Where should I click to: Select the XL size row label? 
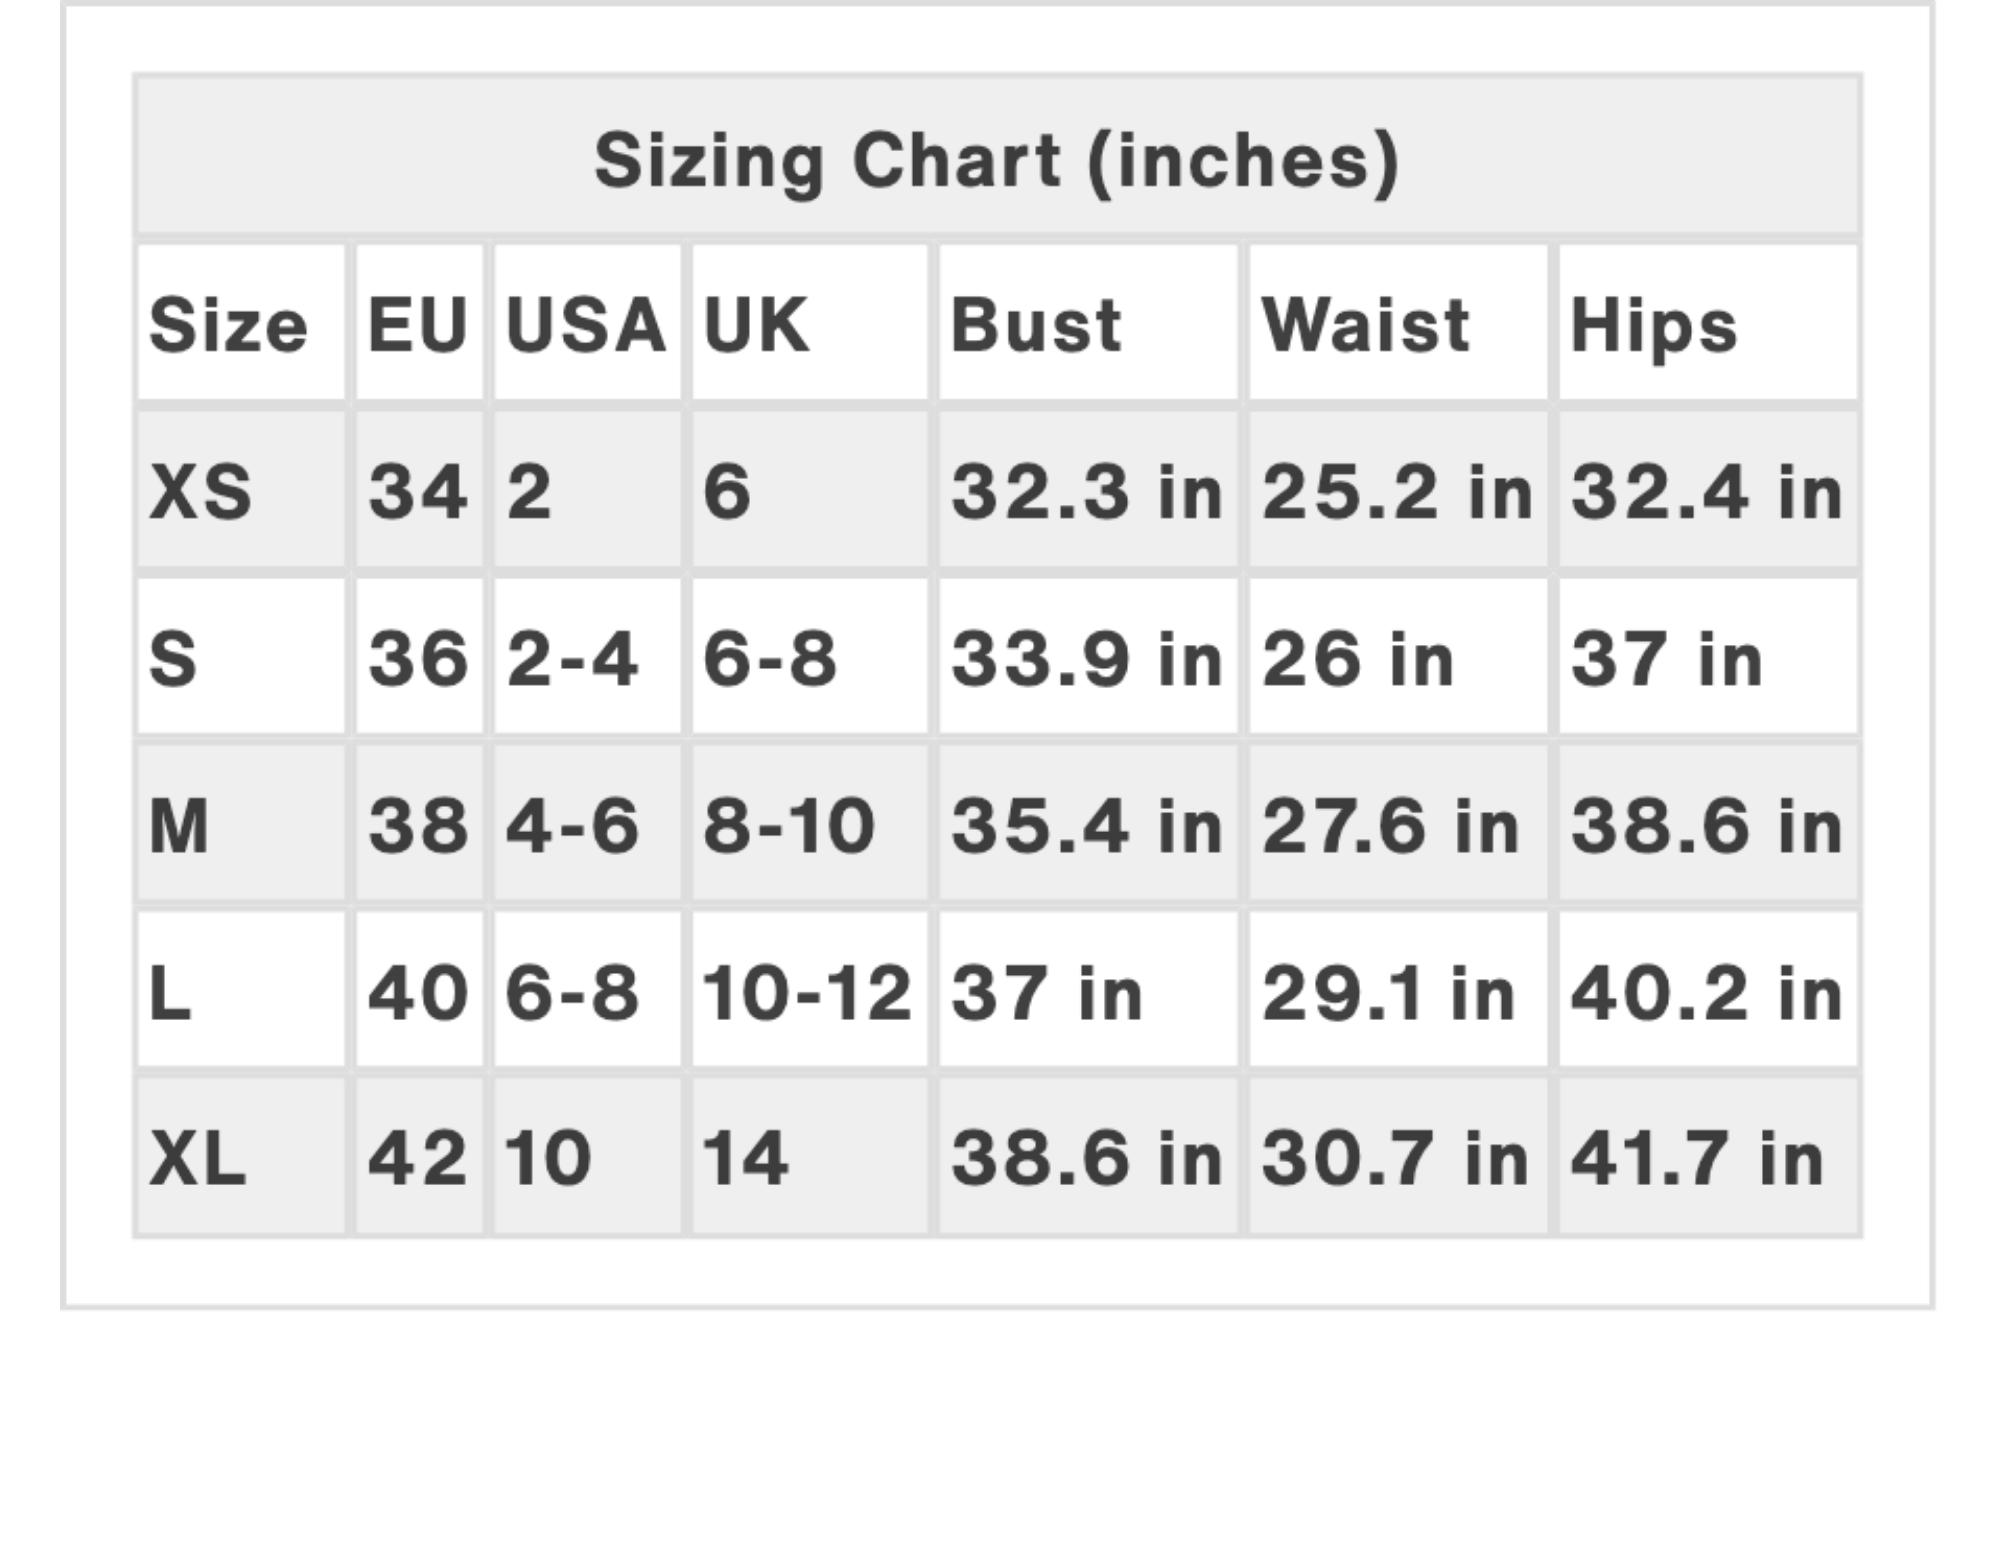pyautogui.click(x=197, y=1159)
